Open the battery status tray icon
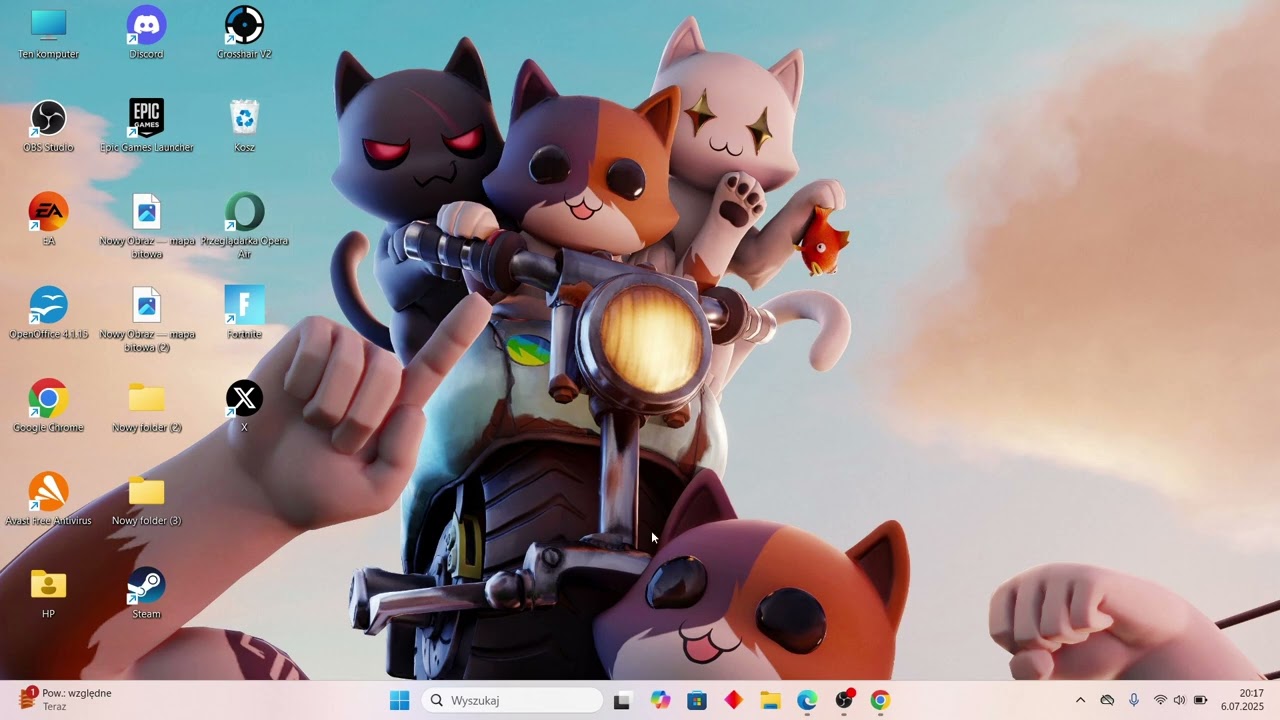This screenshot has height=720, width=1280. pyautogui.click(x=1201, y=700)
